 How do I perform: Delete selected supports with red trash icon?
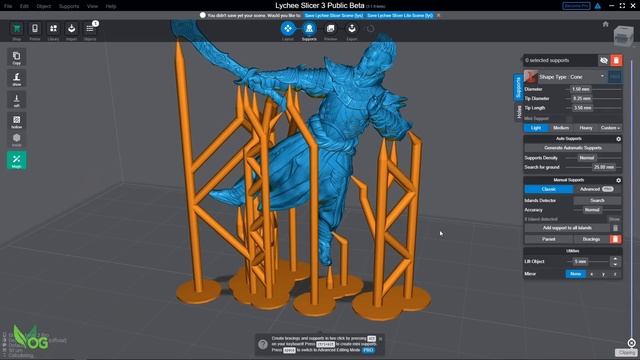(616, 60)
